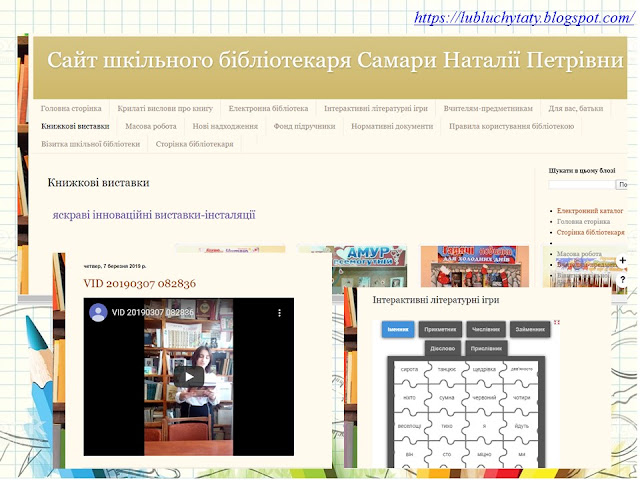Select the Займенник game button

[530, 329]
